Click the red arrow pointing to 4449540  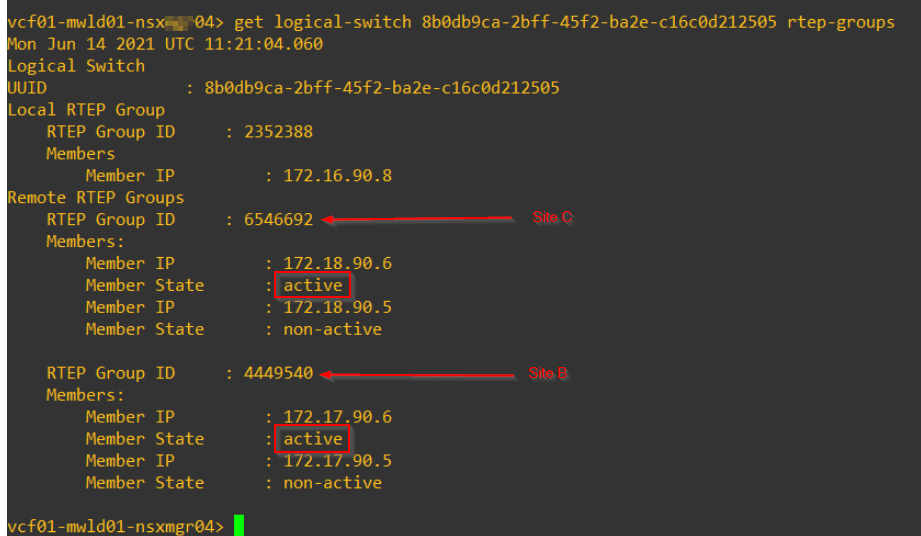[x=418, y=375]
